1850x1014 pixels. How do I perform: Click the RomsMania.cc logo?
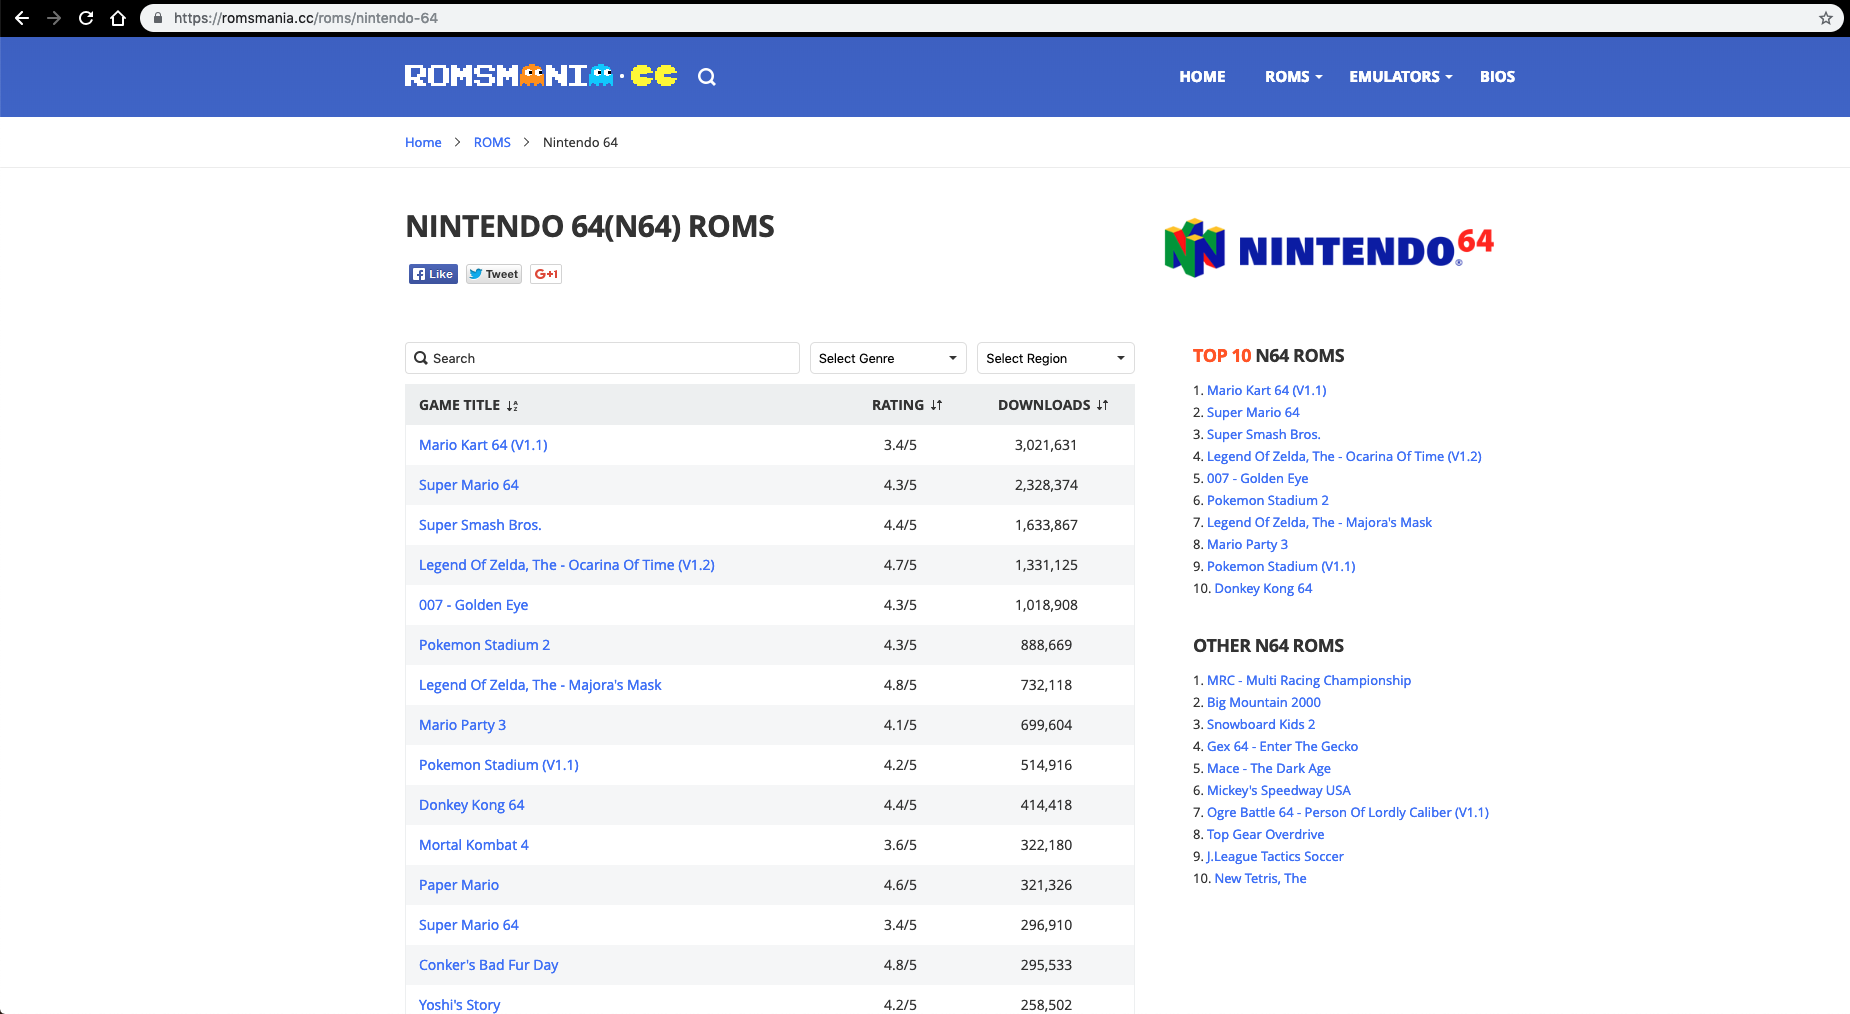[x=541, y=76]
